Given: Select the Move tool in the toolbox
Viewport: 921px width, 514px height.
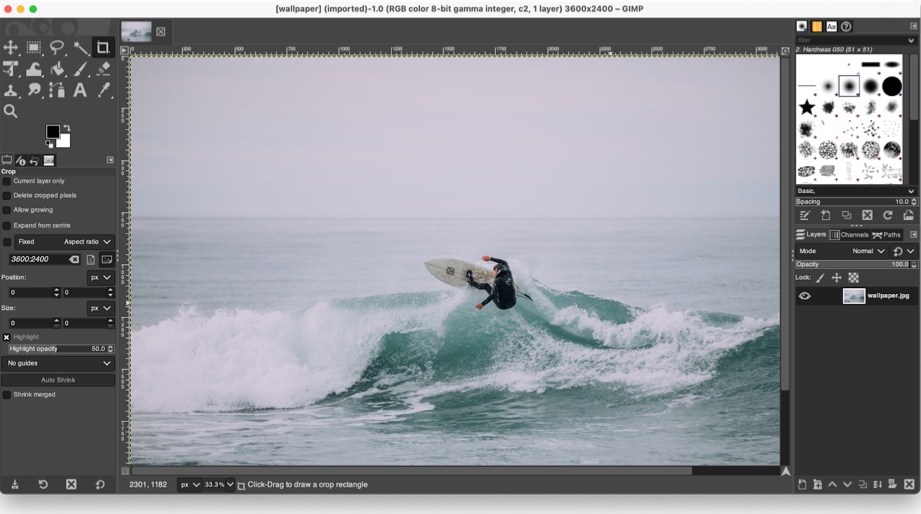Looking at the screenshot, I should [x=11, y=48].
